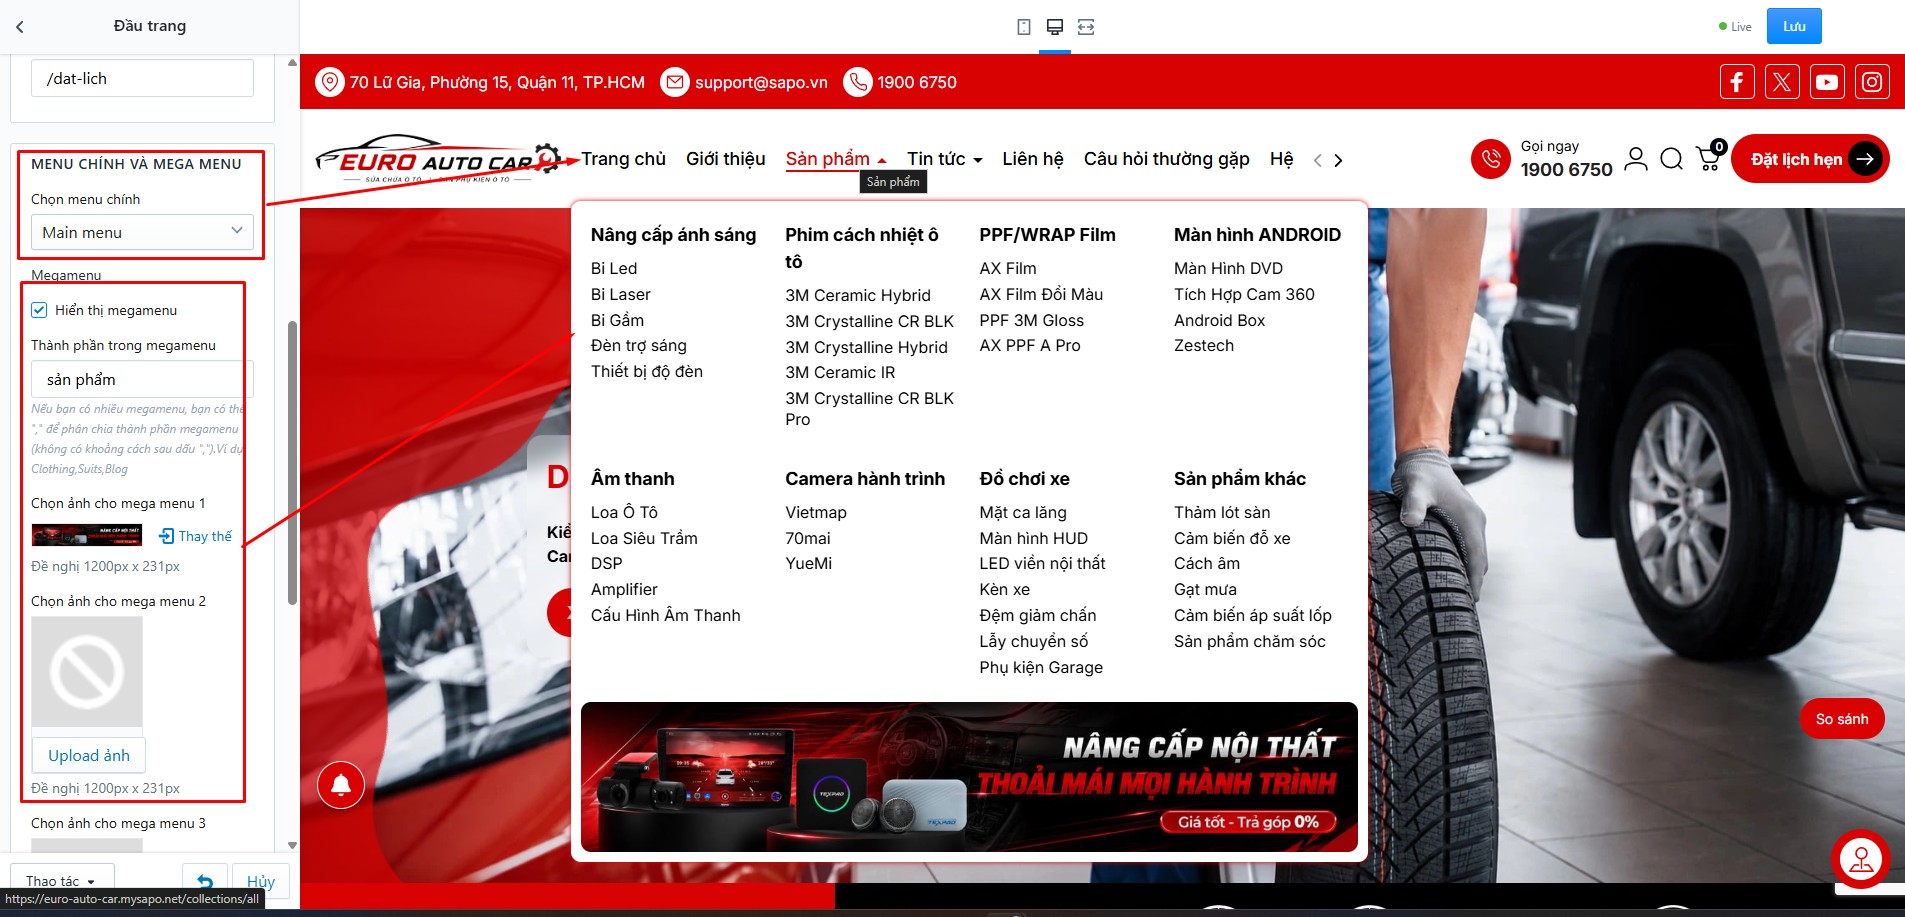
Task: Click the Euro Auto Car logo
Action: (x=438, y=159)
